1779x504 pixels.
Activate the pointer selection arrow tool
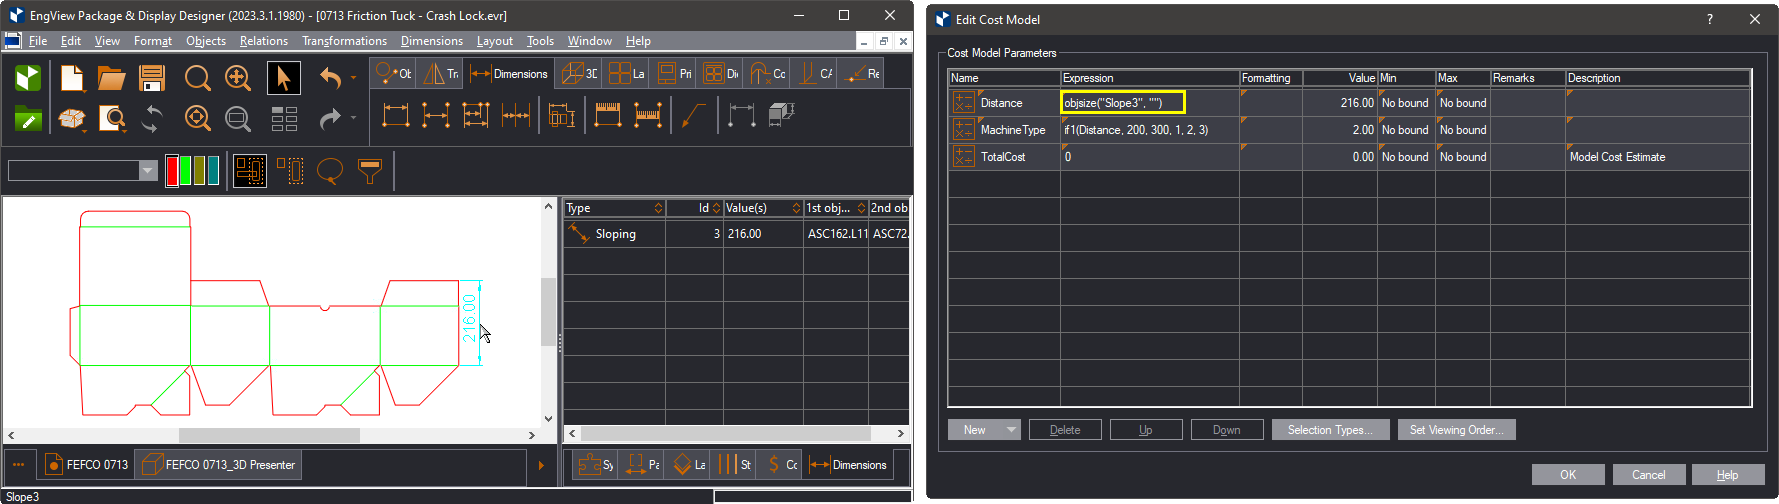(284, 78)
